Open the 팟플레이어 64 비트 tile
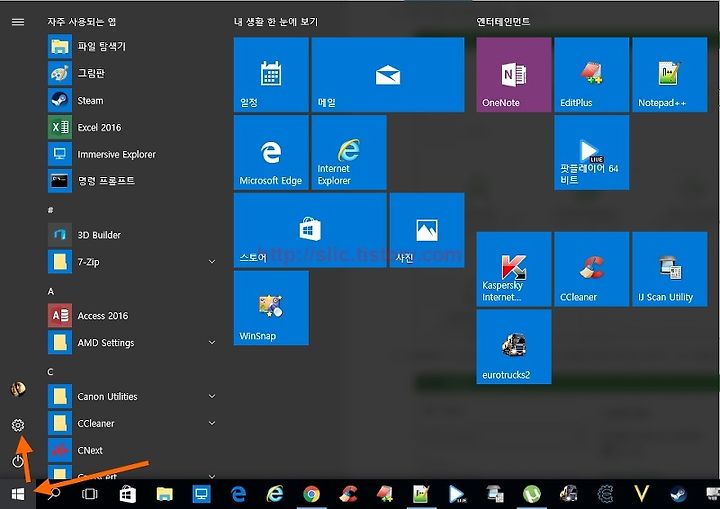 coord(591,152)
